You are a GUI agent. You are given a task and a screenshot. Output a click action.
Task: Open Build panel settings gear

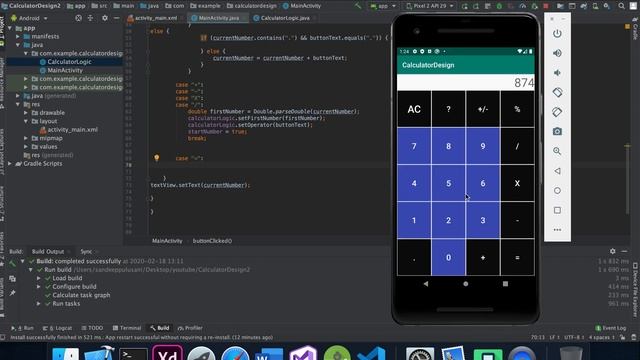point(612,251)
